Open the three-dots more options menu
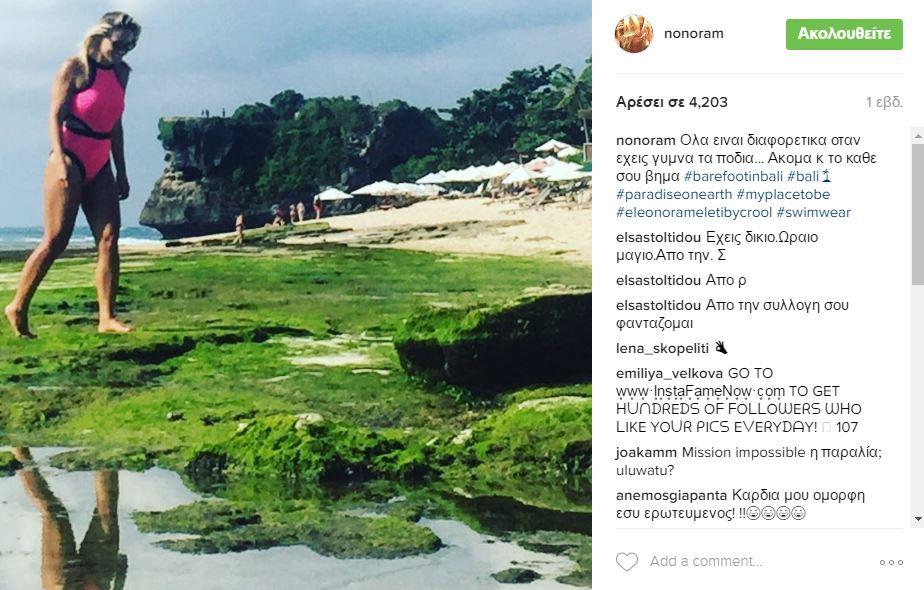The width and height of the screenshot is (924, 590). [x=891, y=562]
